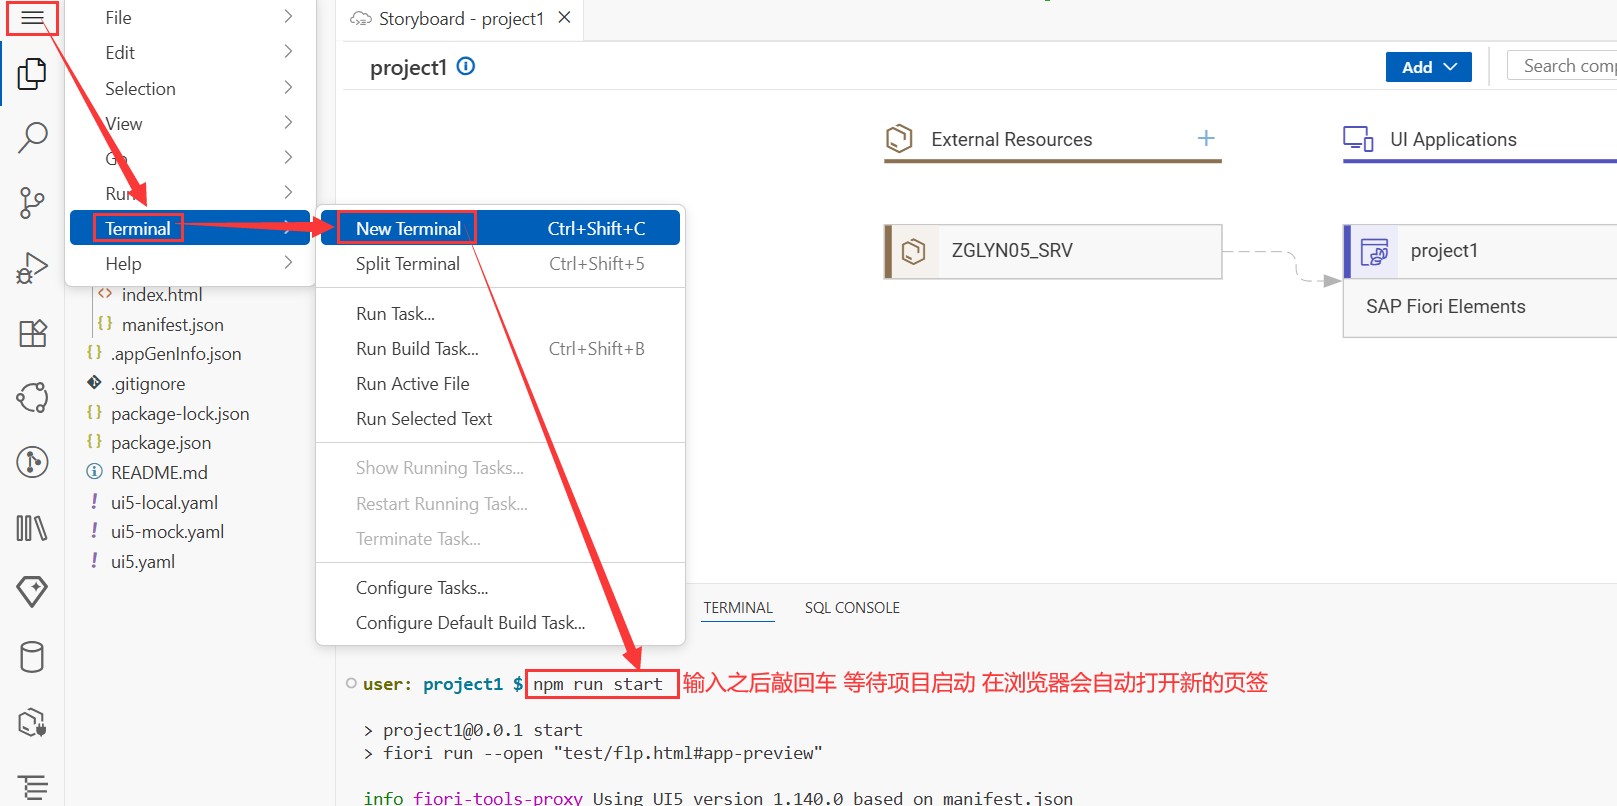Expand the File submenu arrow
Image resolution: width=1617 pixels, height=806 pixels.
(x=288, y=17)
